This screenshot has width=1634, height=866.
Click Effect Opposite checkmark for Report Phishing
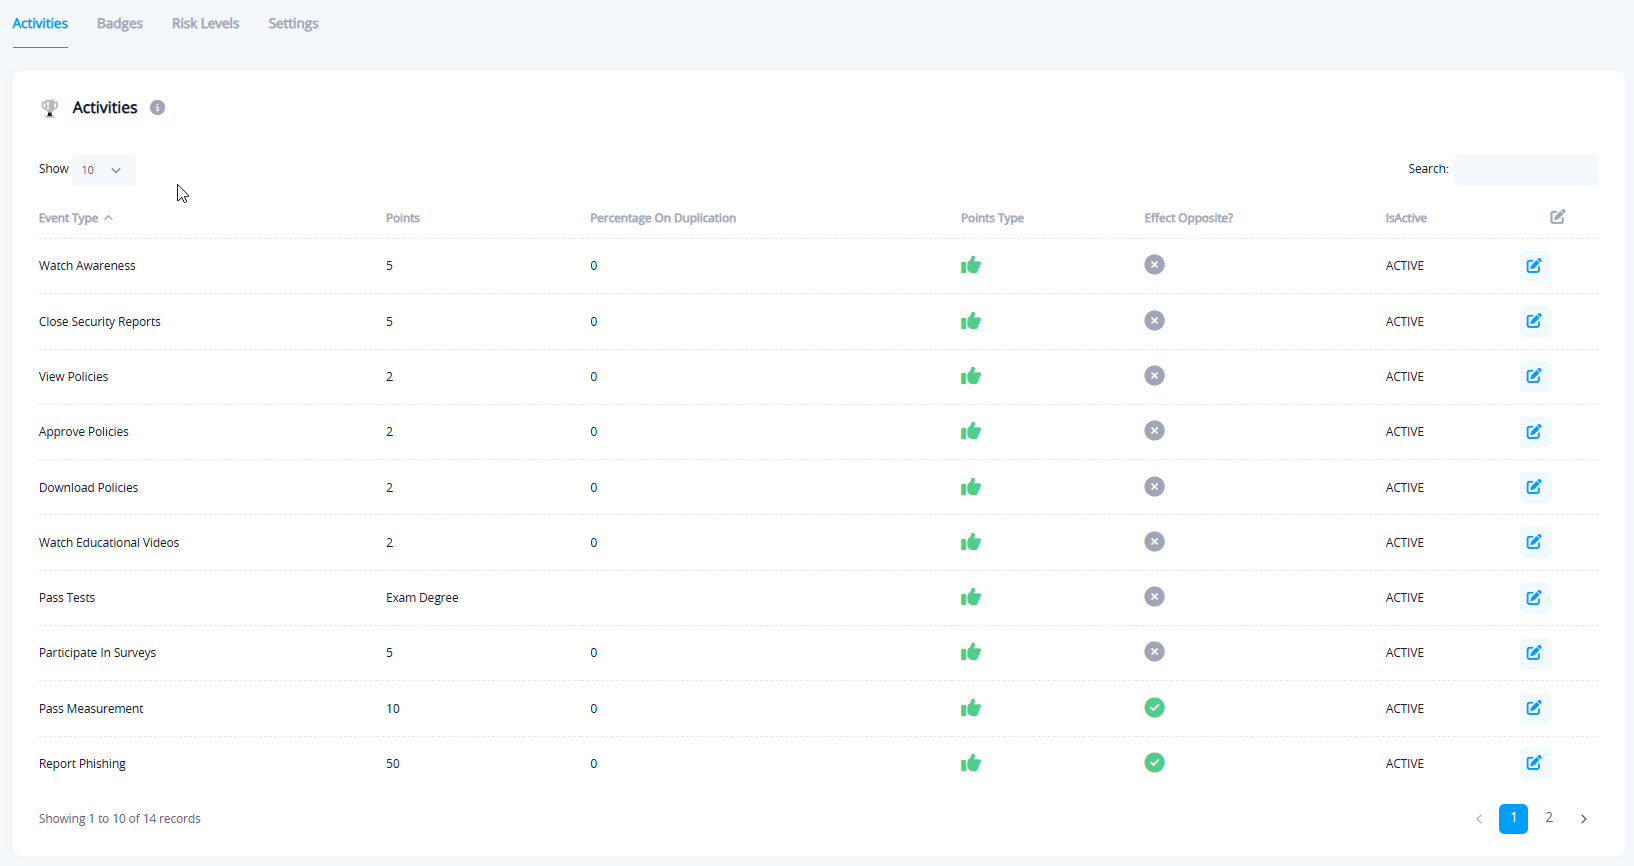tap(1154, 763)
